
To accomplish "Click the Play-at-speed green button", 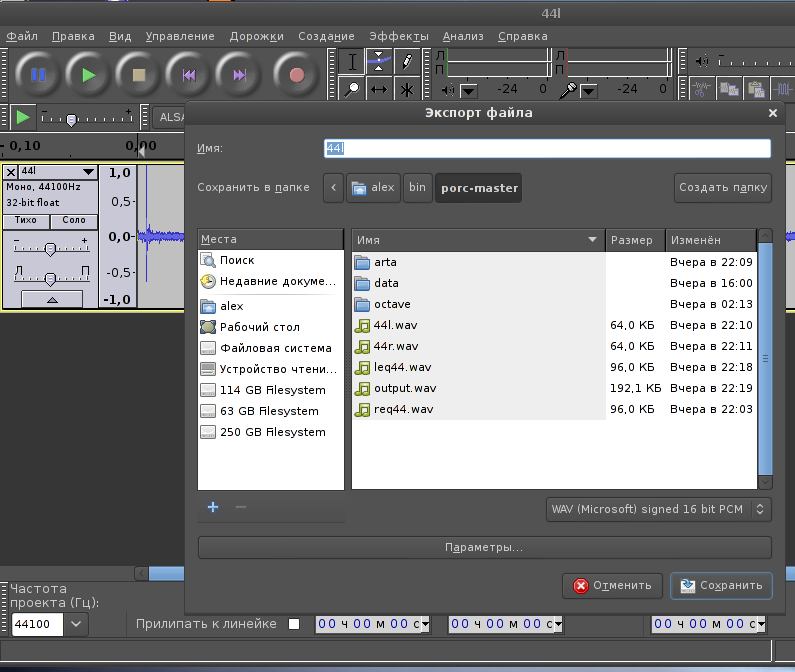I will pyautogui.click(x=23, y=117).
